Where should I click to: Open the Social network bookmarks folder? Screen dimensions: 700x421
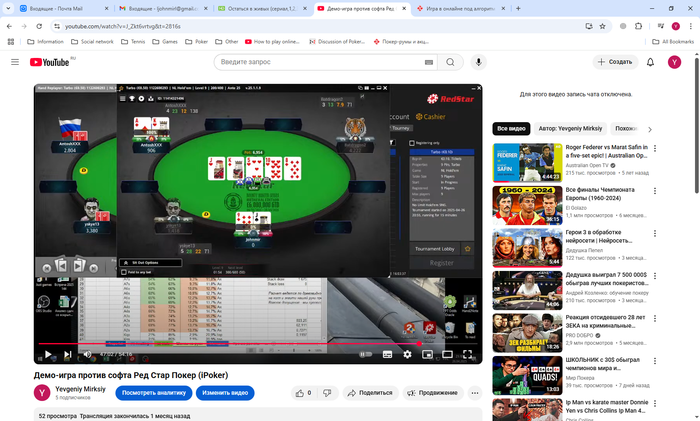pos(92,42)
